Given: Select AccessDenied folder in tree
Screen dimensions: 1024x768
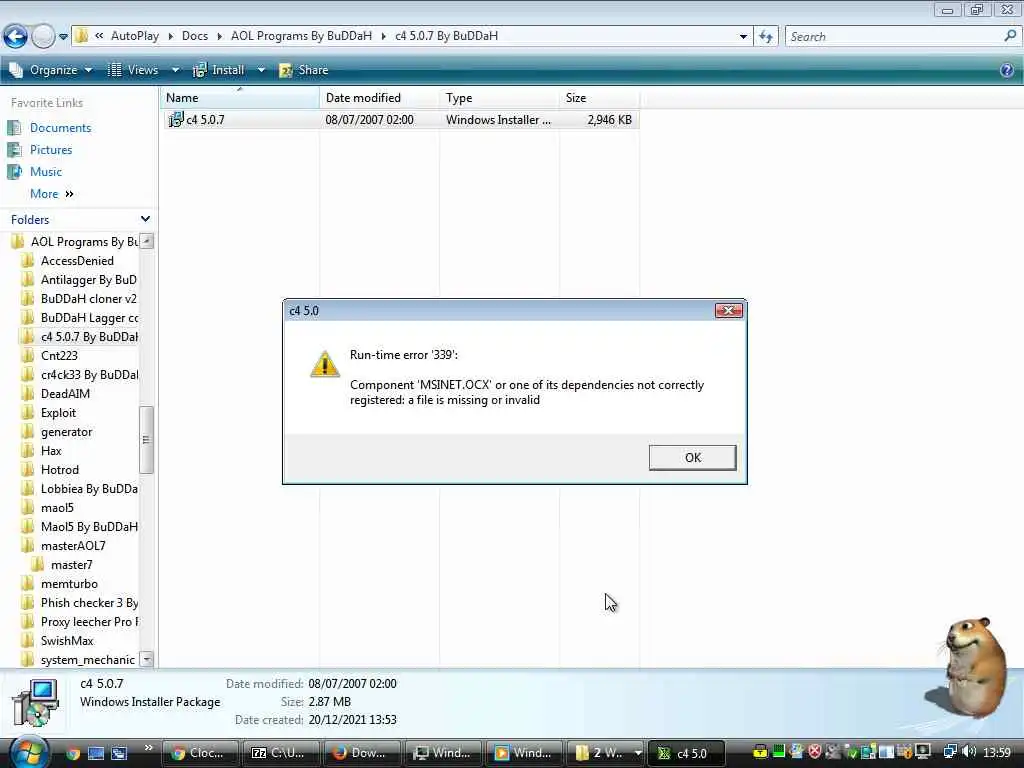Looking at the screenshot, I should point(77,261).
